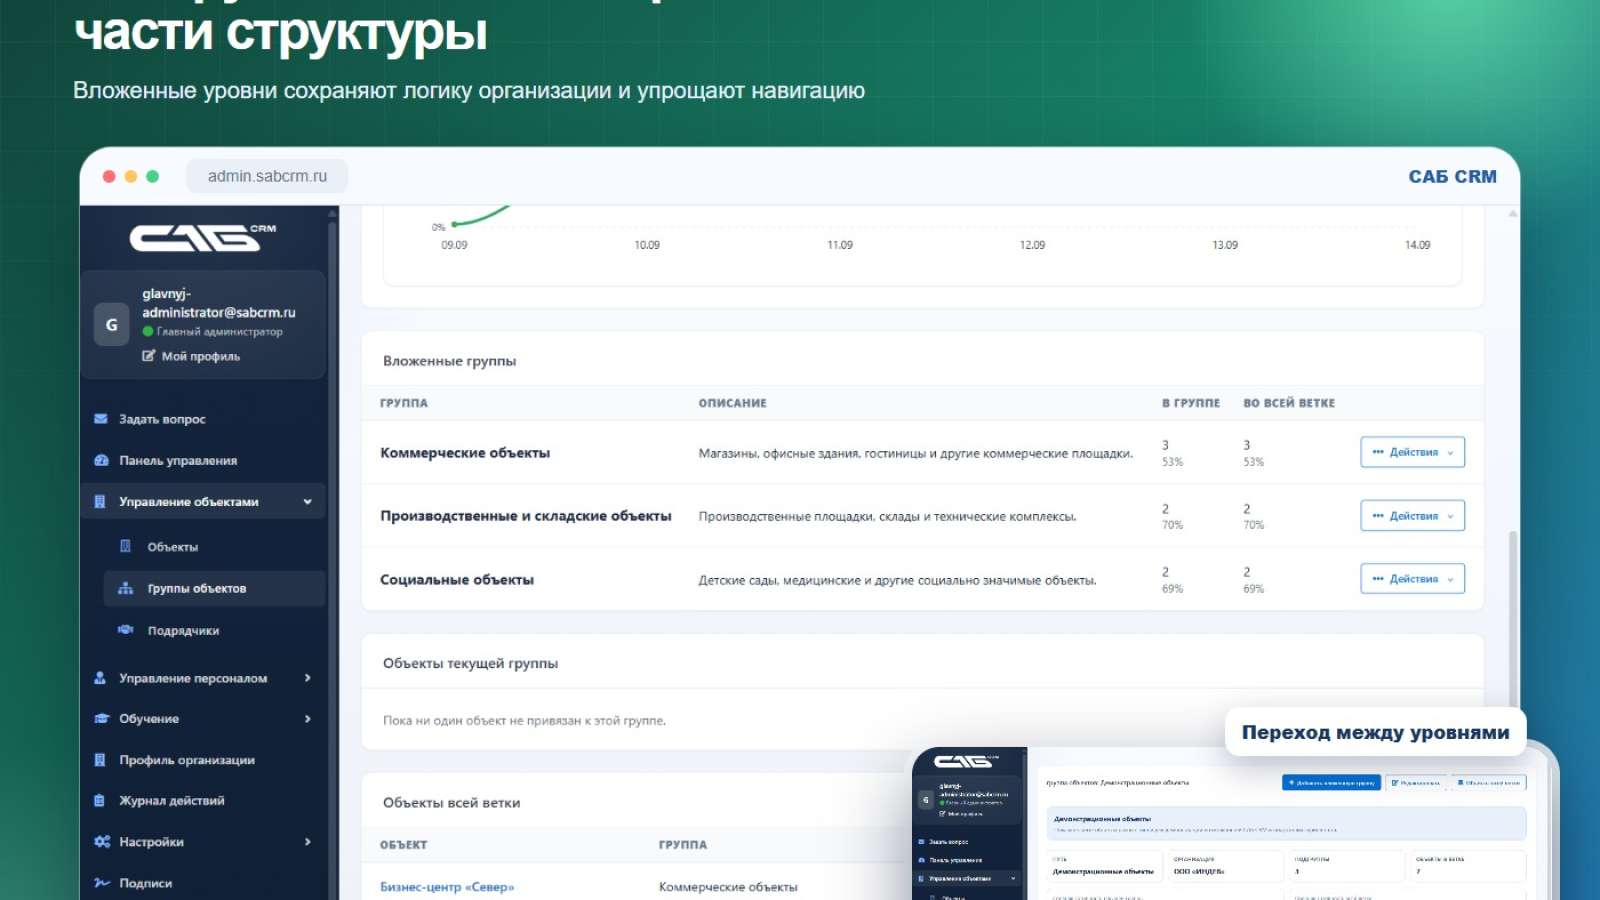Select the Социальные объекты group name
Viewport: 1600px width, 900px height.
457,580
